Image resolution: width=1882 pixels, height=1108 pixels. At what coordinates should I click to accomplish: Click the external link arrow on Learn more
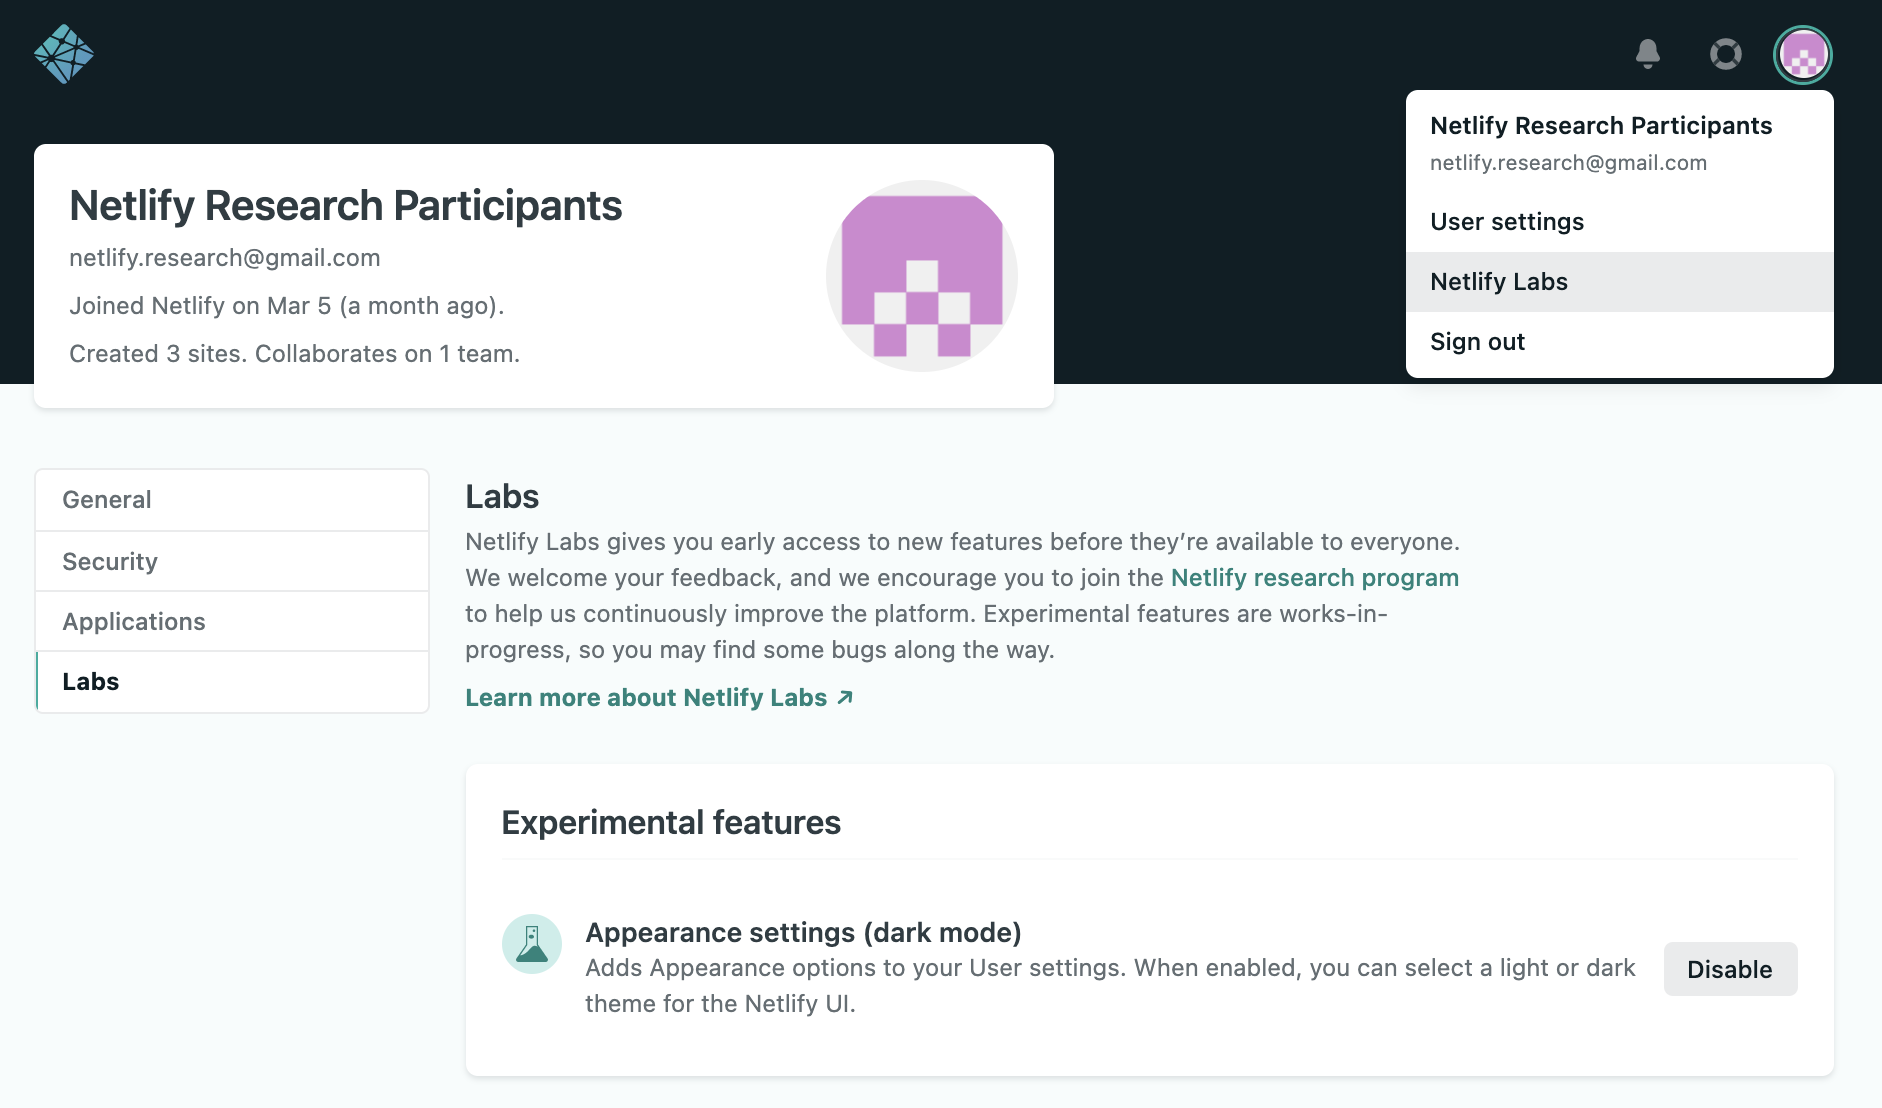[843, 696]
